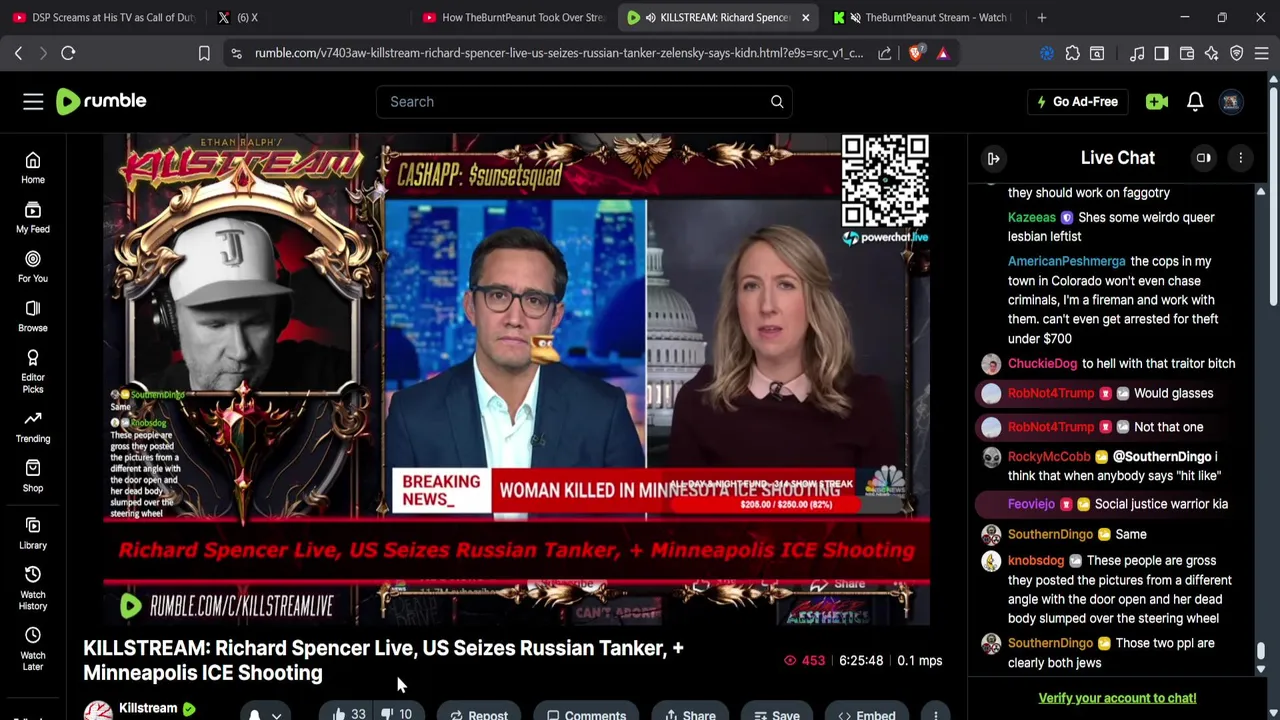Image resolution: width=1280 pixels, height=720 pixels.
Task: Dislike the video (10 thumbs down)
Action: (398, 714)
